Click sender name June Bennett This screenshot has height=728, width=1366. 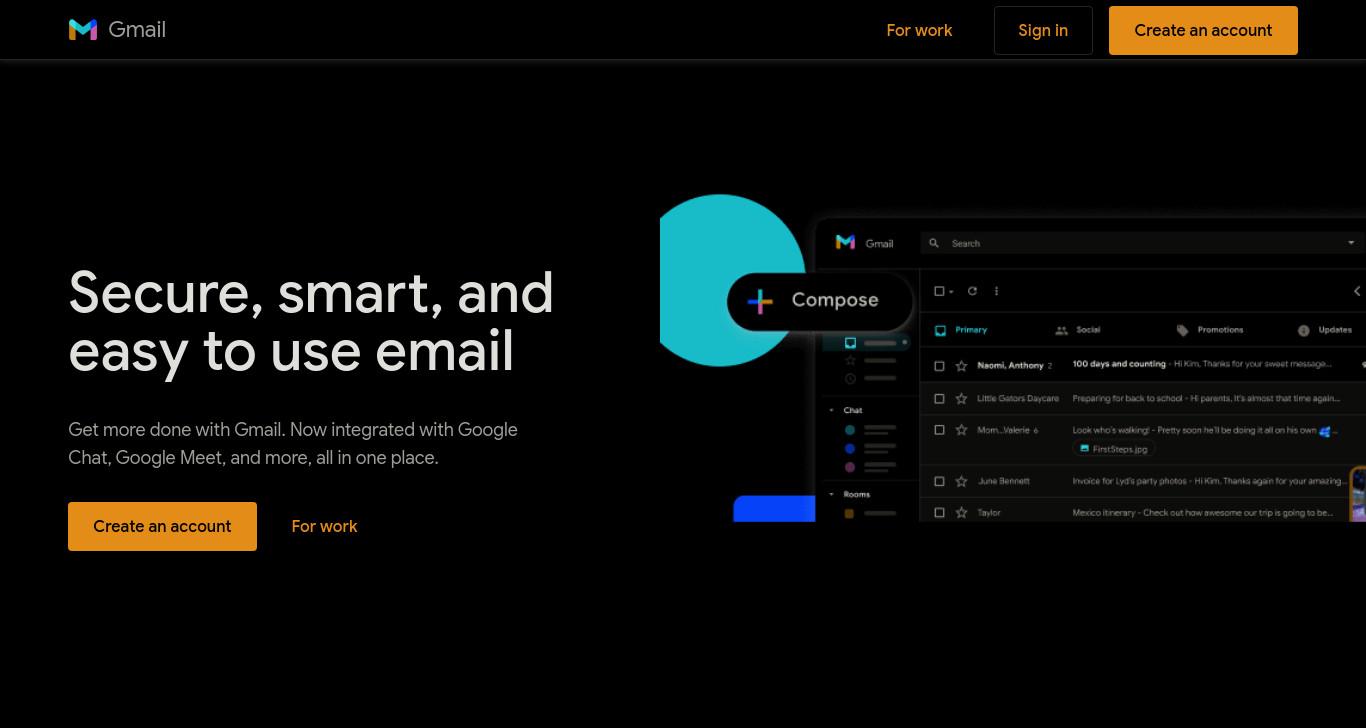coord(1003,481)
